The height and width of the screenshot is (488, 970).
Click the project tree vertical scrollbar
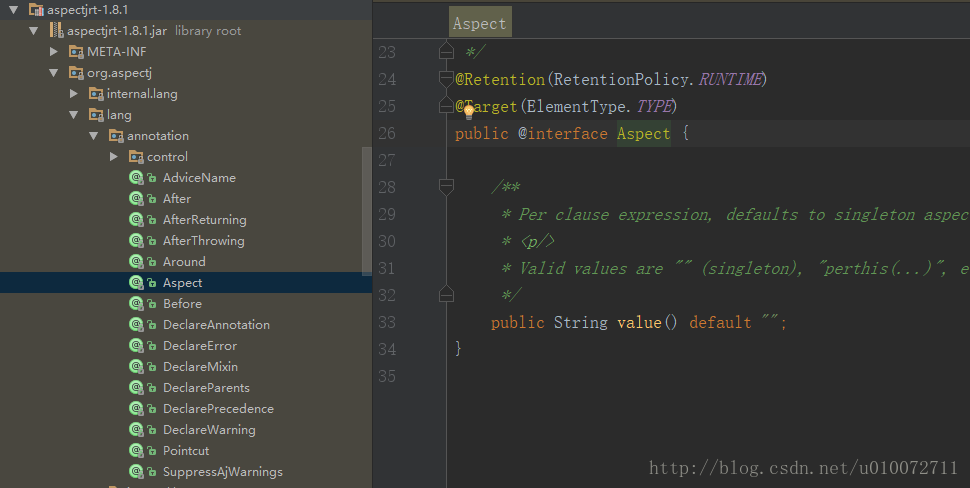click(367, 210)
